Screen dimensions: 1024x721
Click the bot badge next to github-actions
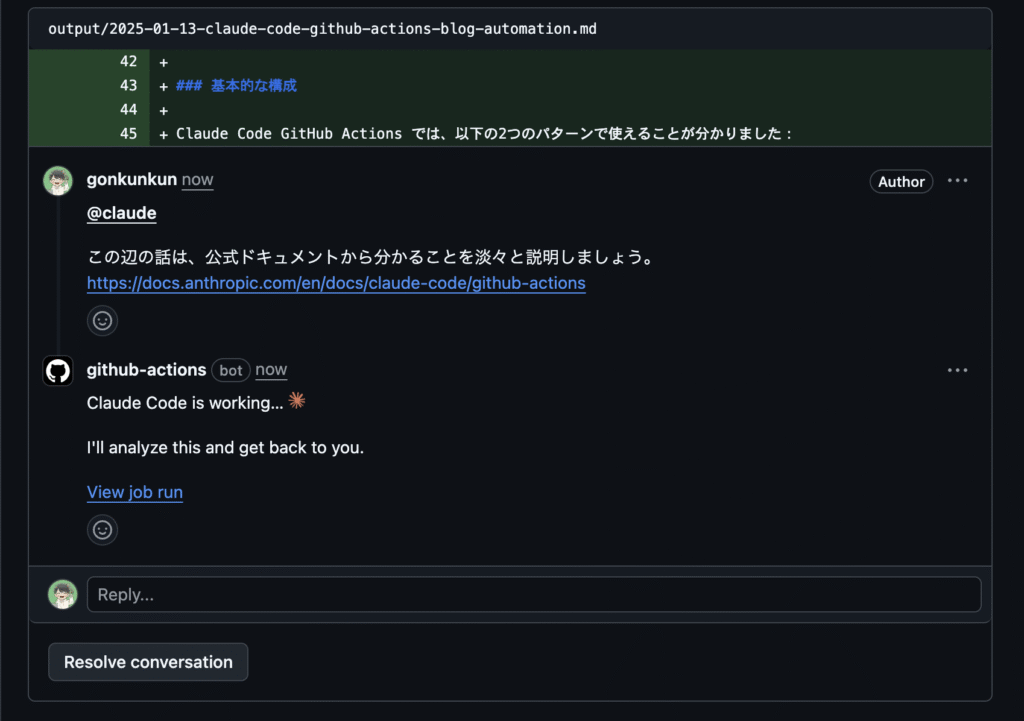(231, 370)
